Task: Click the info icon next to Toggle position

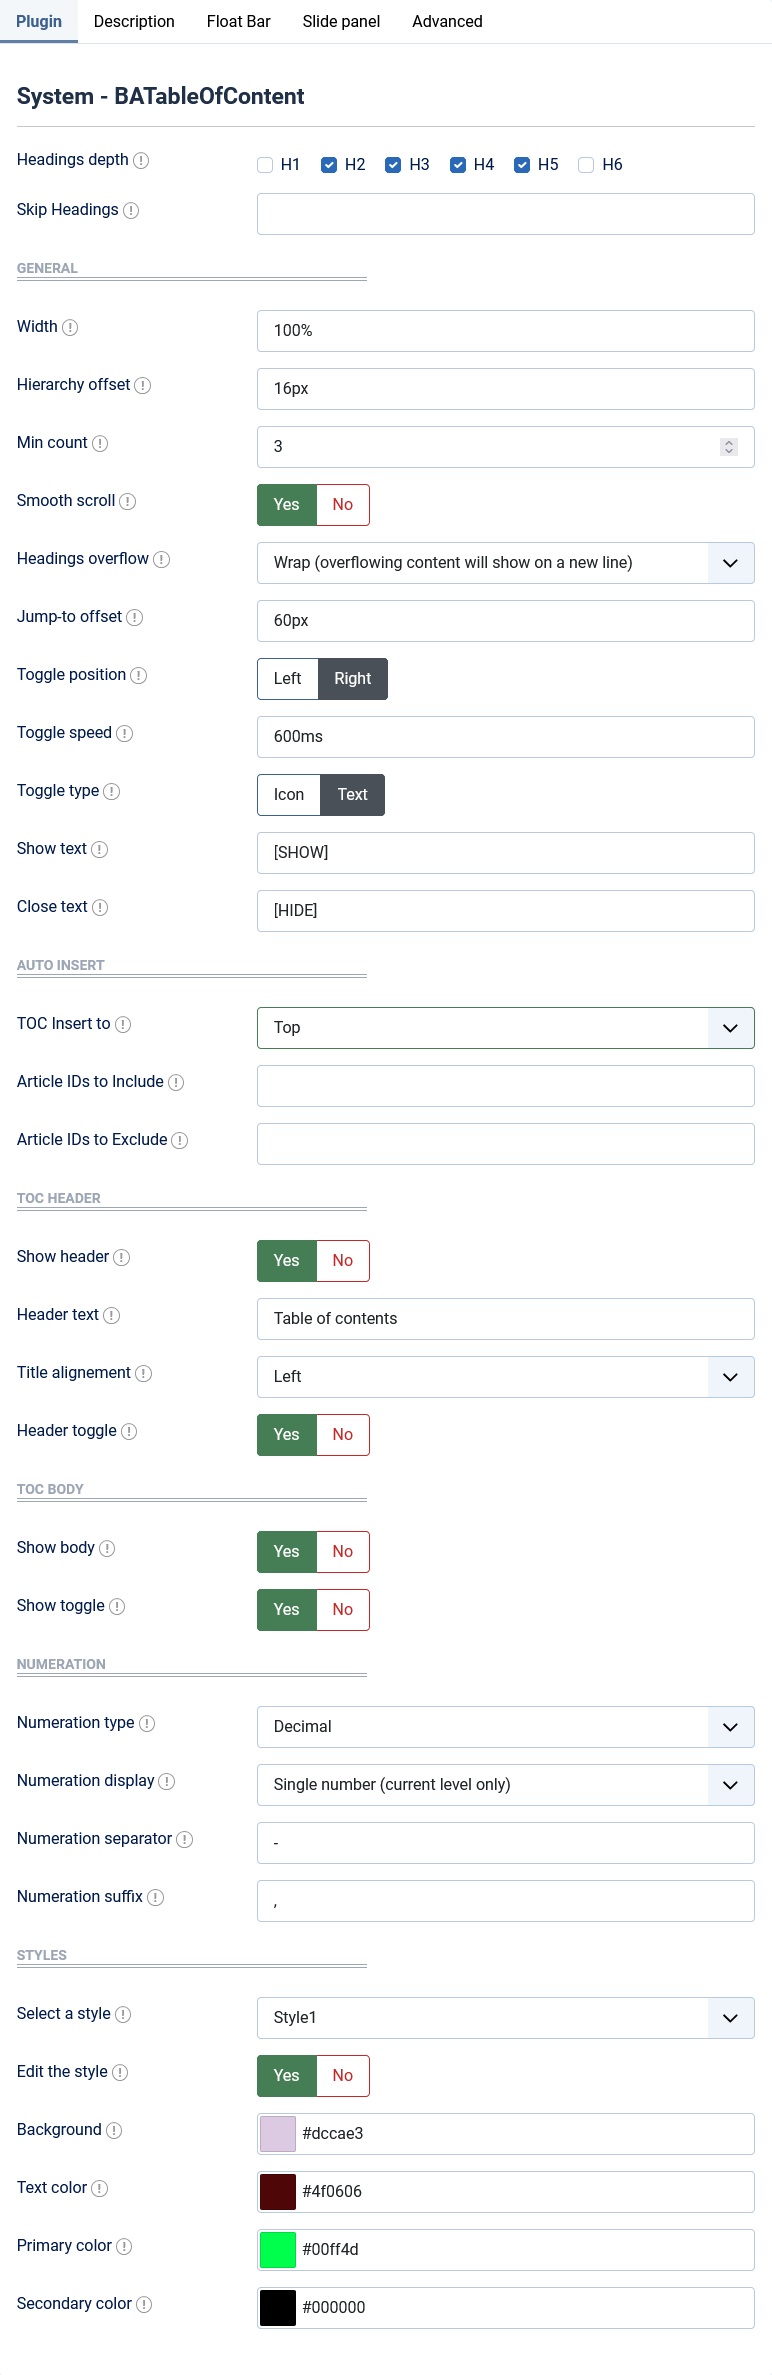Action: (x=139, y=676)
